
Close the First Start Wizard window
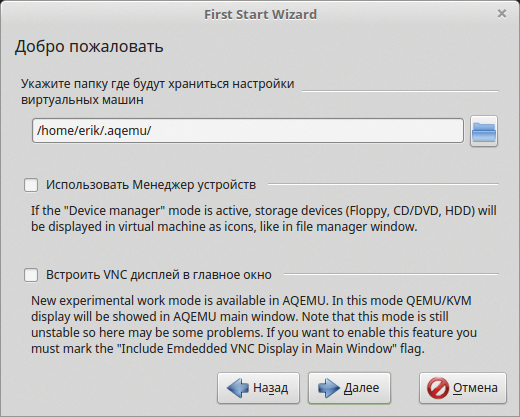pyautogui.click(x=502, y=14)
